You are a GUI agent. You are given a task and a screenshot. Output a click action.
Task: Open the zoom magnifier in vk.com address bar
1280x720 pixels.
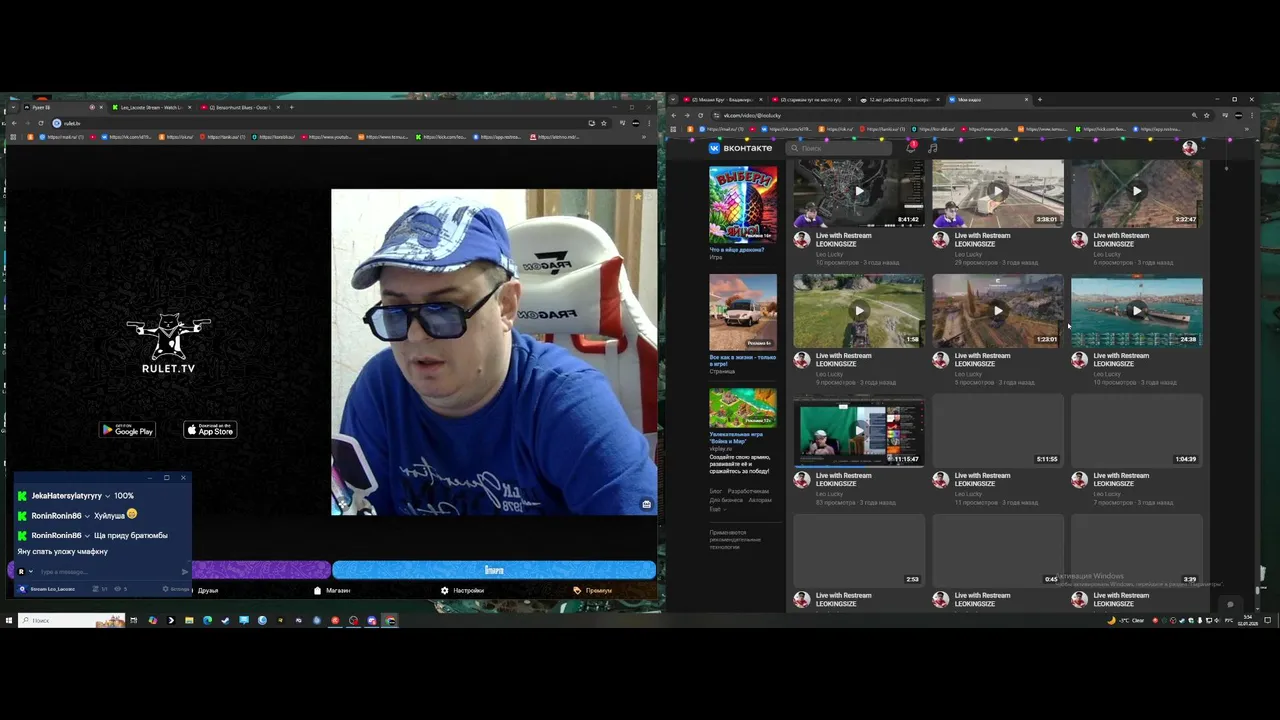(1194, 115)
